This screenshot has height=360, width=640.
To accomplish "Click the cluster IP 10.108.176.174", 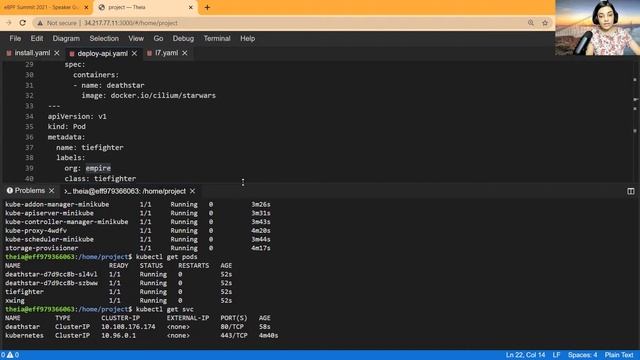I will tap(128, 327).
